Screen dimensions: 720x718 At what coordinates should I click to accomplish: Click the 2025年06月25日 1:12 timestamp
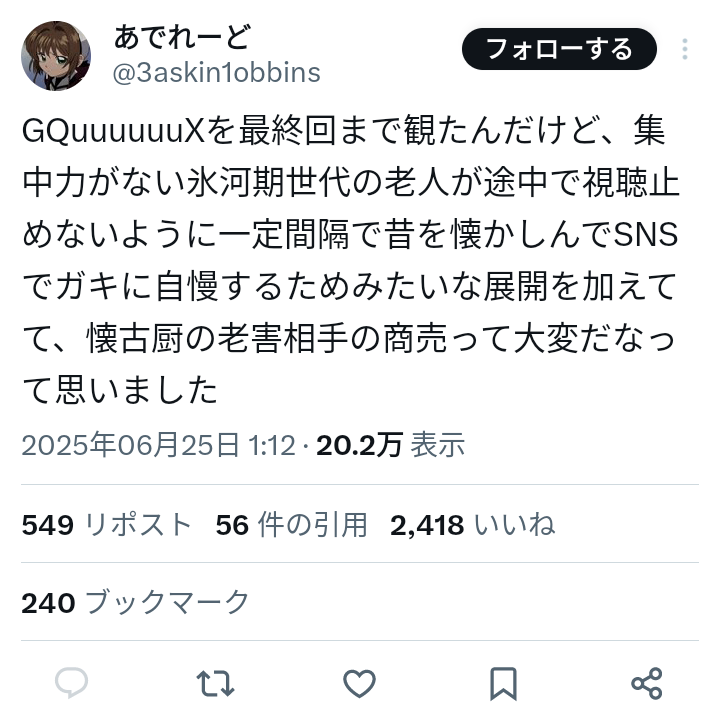[x=158, y=445]
